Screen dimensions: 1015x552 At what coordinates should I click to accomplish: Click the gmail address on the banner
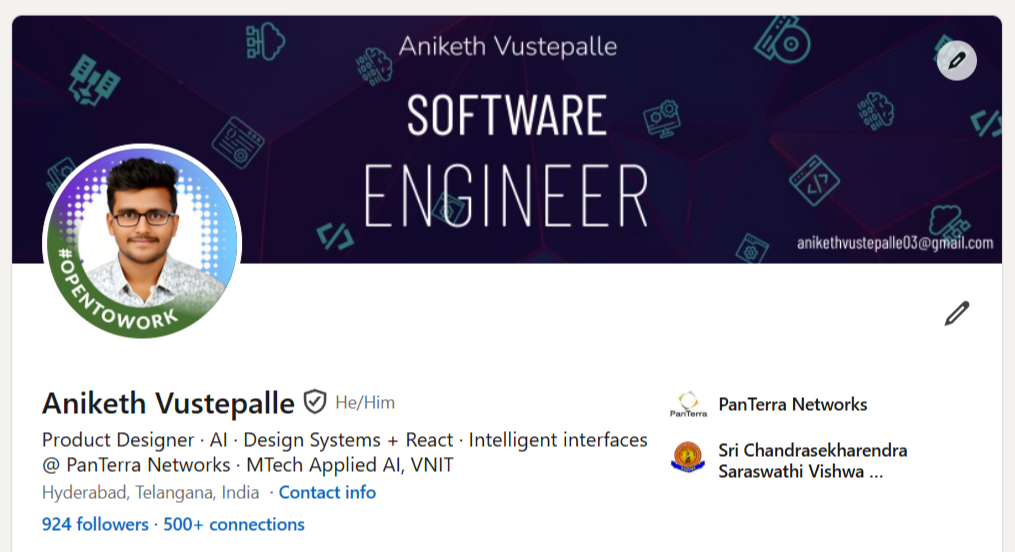895,243
